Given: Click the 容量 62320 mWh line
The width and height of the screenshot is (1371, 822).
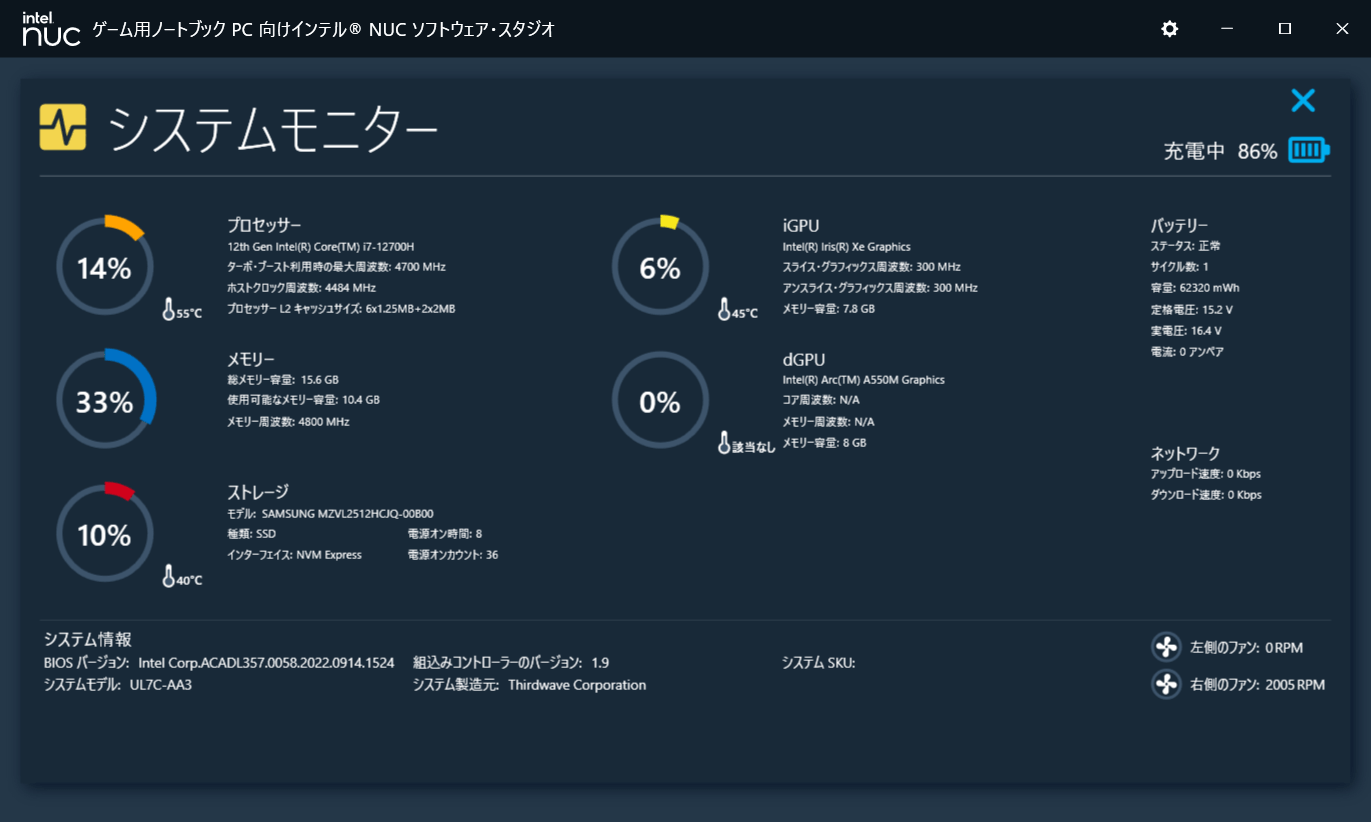Looking at the screenshot, I should 1196,288.
